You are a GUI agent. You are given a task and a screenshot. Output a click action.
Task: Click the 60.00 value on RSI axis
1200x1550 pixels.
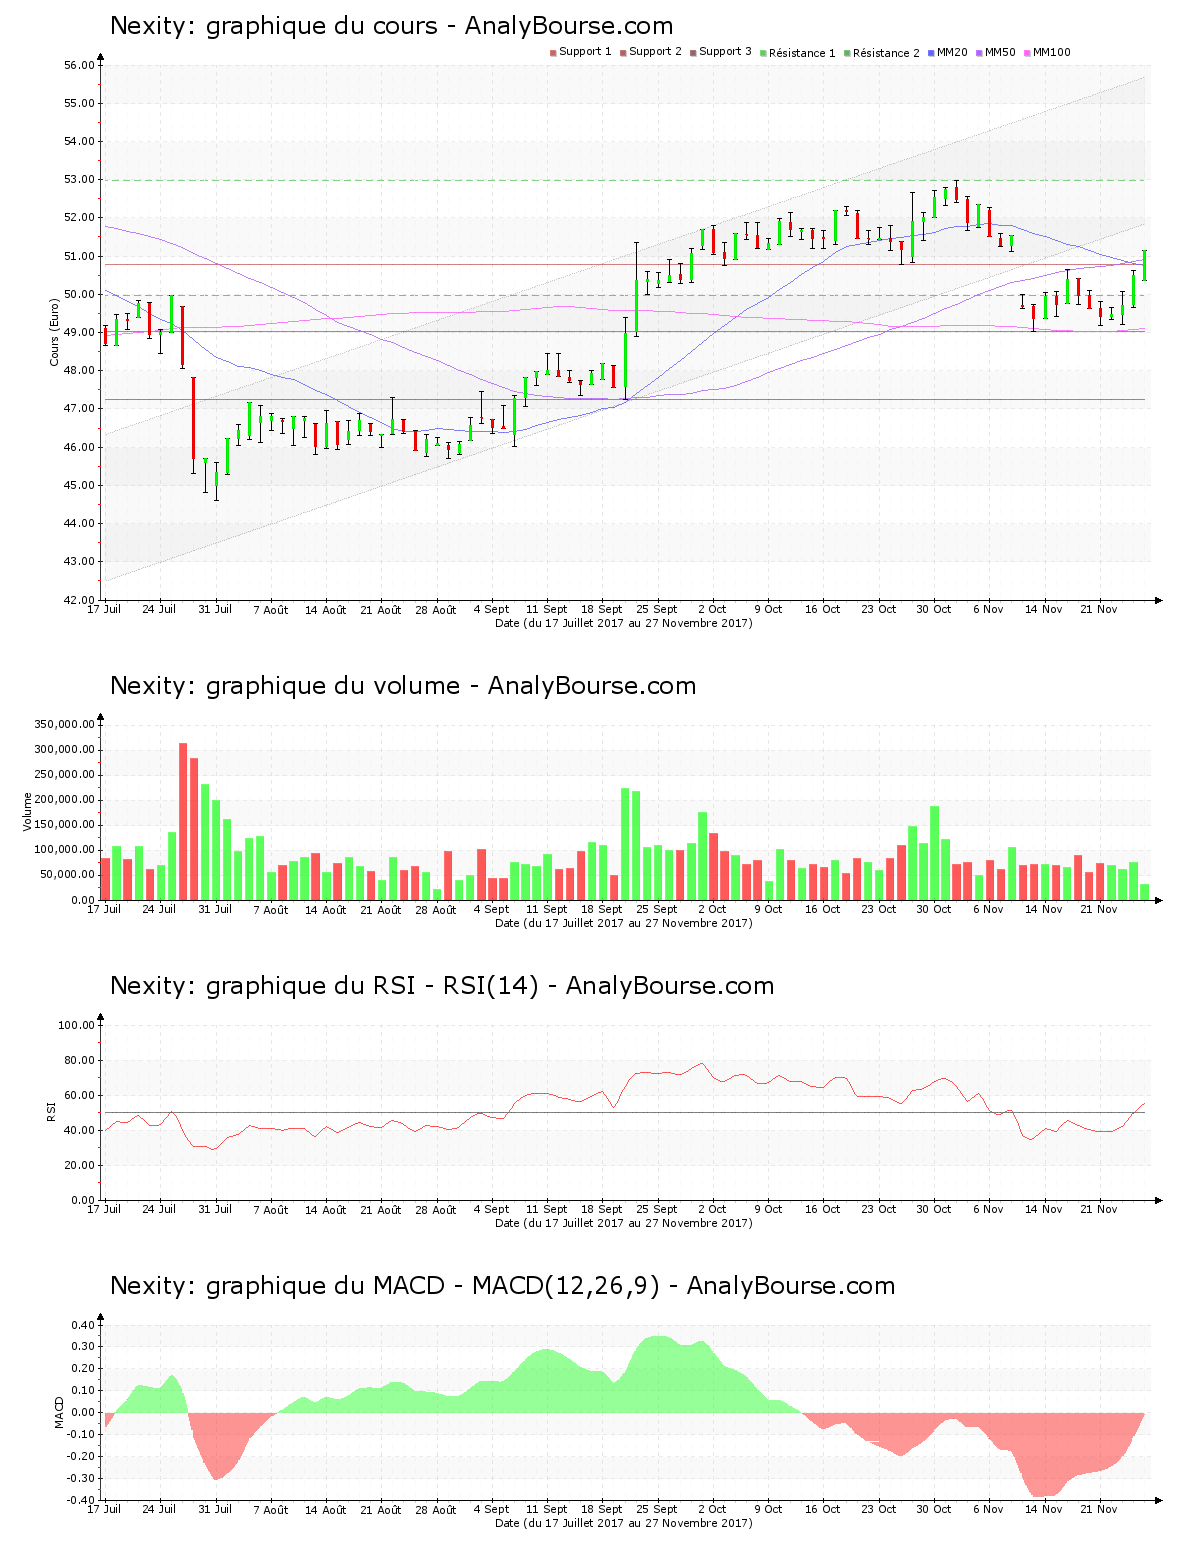click(x=79, y=1095)
